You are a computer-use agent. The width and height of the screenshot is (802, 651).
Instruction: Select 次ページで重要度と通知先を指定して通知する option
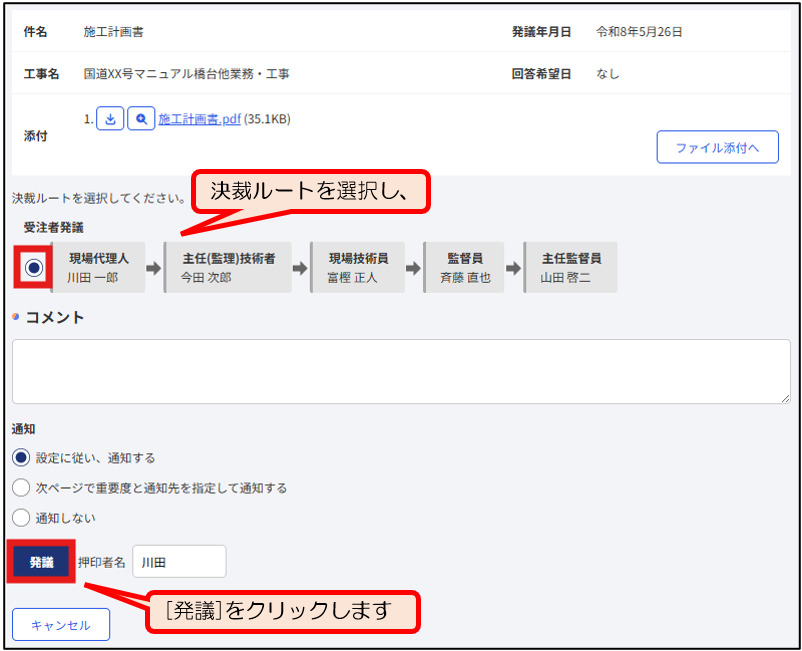point(21,488)
